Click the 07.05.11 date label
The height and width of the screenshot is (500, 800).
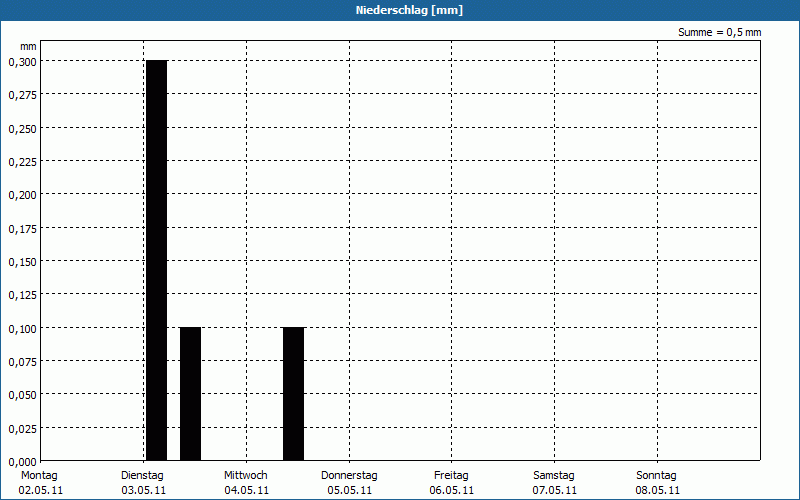[x=555, y=491]
